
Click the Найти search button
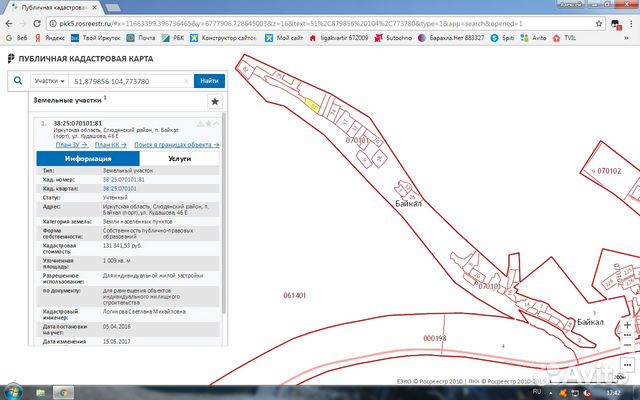[x=209, y=81]
